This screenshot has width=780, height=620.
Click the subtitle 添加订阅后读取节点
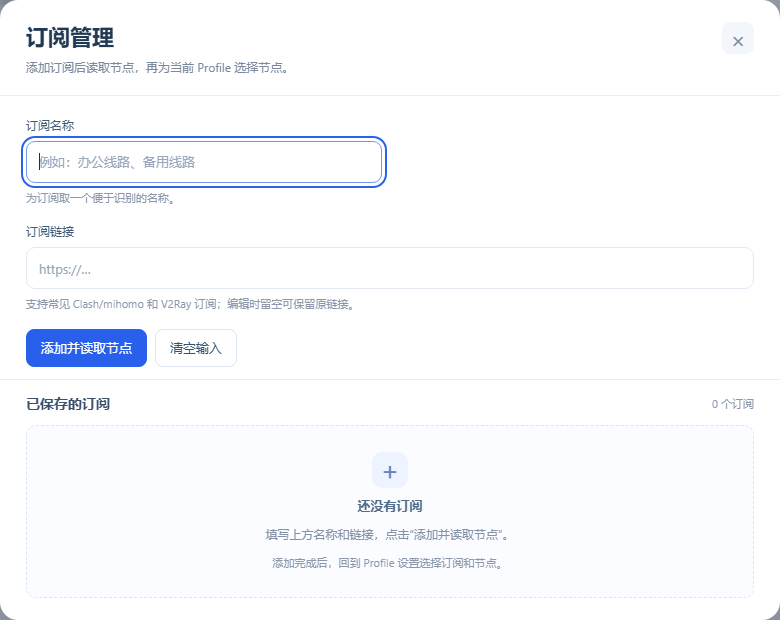157,68
